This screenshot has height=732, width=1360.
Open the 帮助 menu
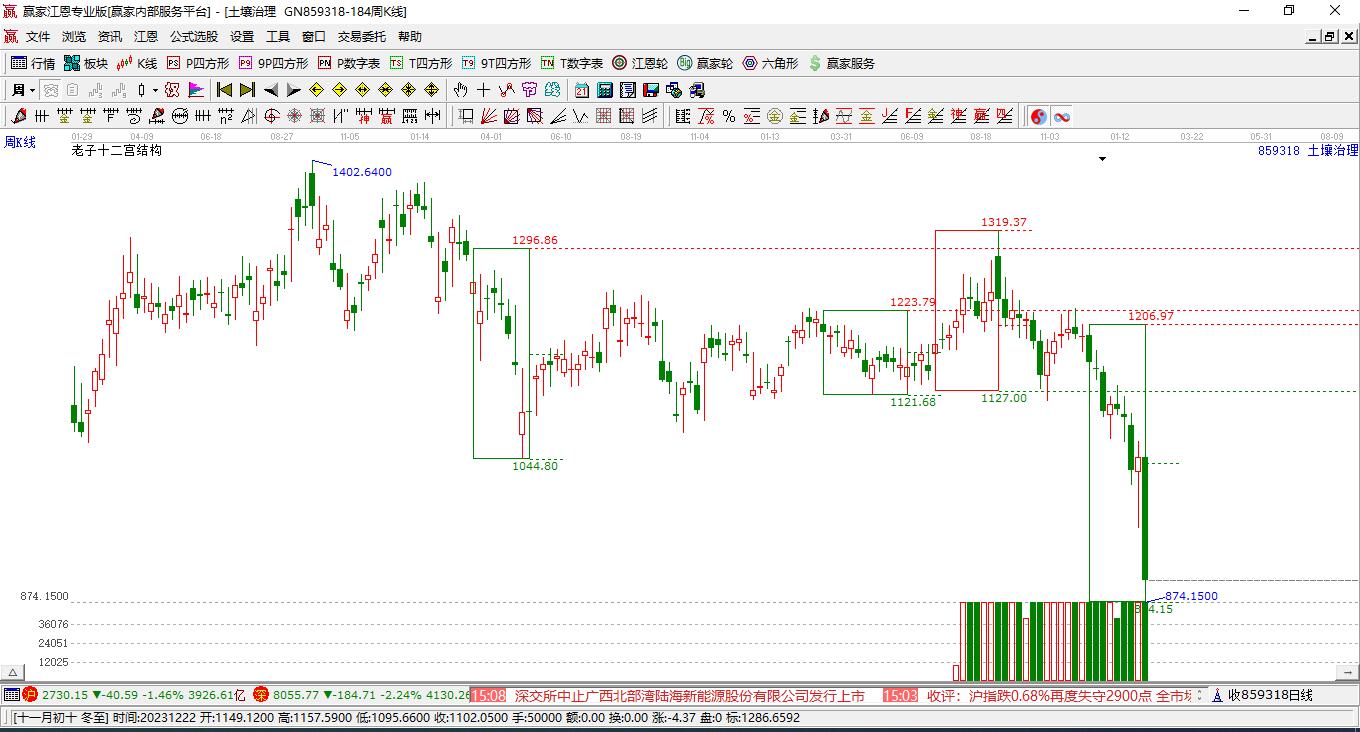(x=410, y=37)
